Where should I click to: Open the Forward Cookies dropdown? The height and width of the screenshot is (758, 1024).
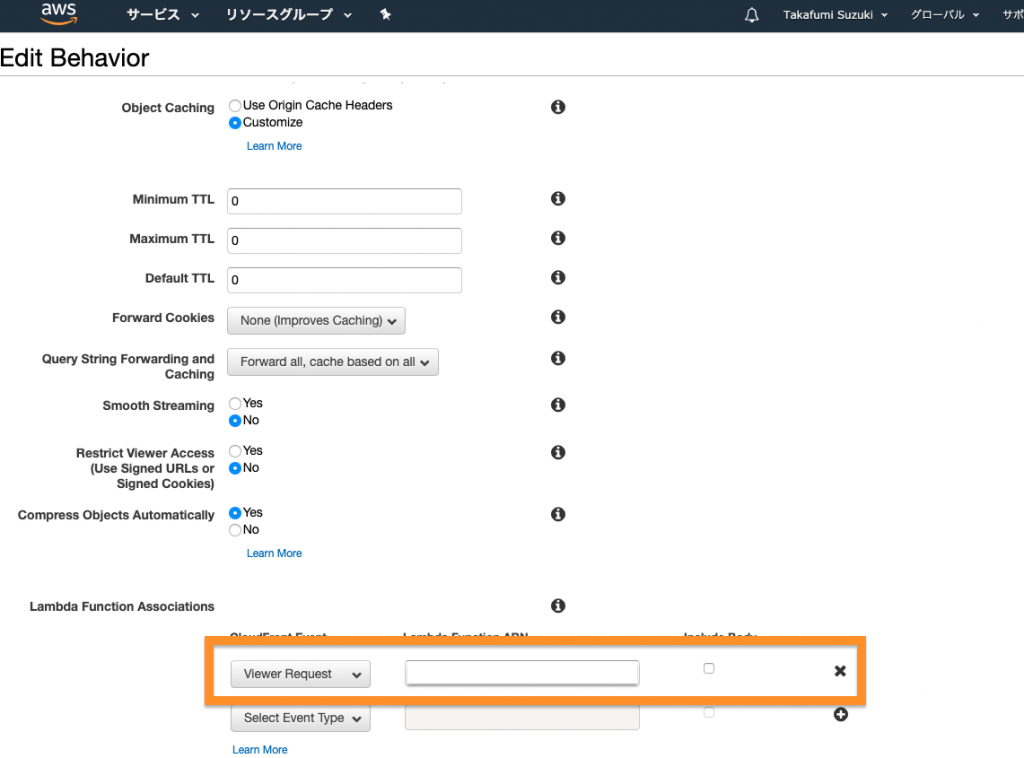coord(316,321)
